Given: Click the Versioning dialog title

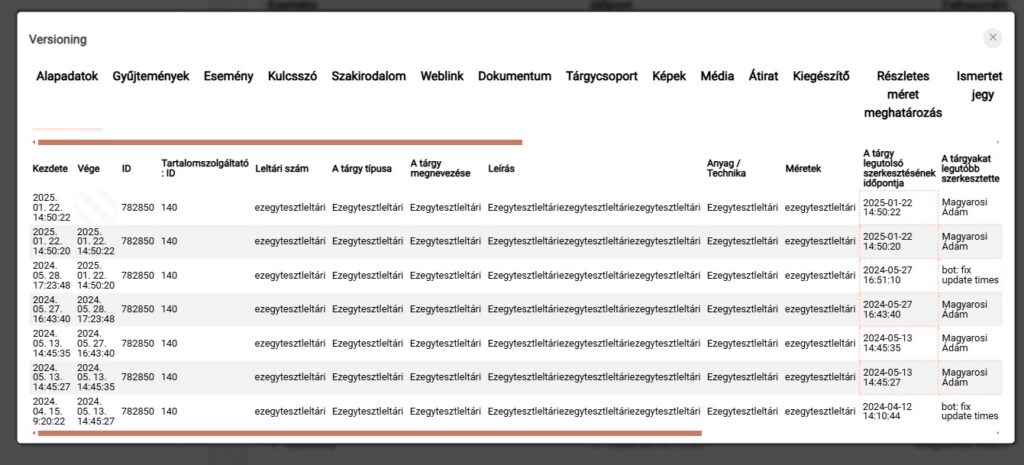Looking at the screenshot, I should pyautogui.click(x=57, y=40).
